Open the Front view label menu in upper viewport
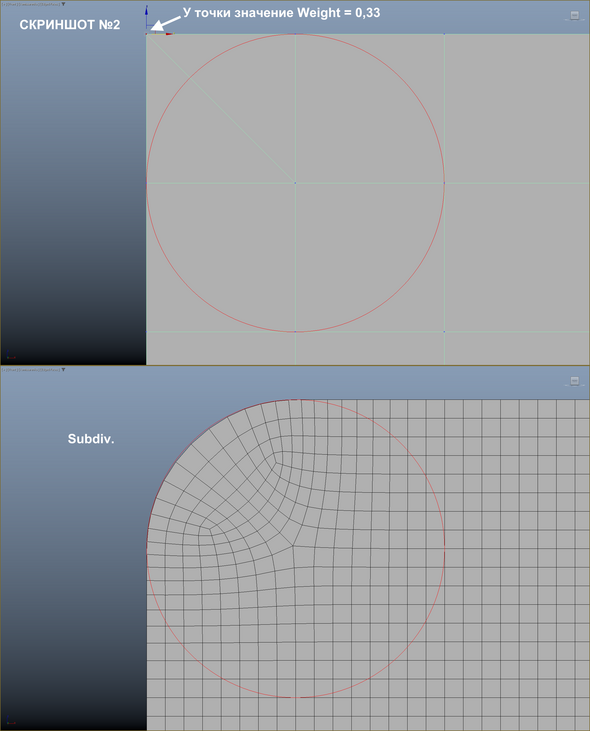This screenshot has height=731, width=590. coord(11,4)
